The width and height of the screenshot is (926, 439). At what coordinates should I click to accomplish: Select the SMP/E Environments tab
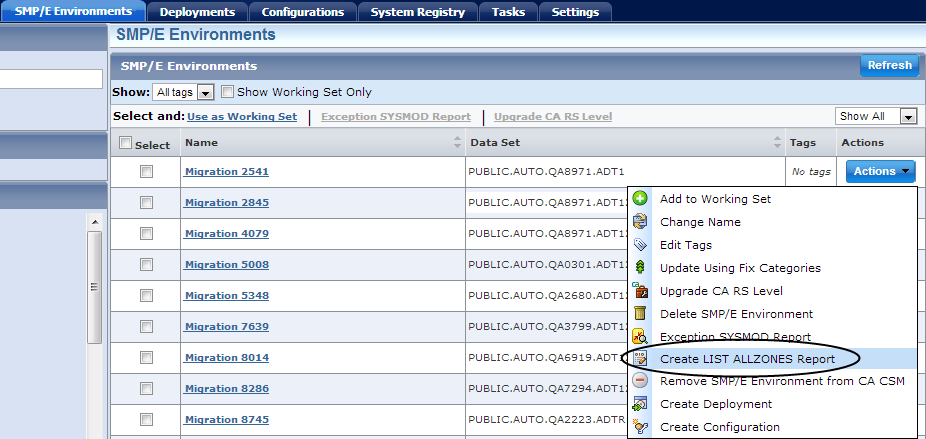(73, 11)
